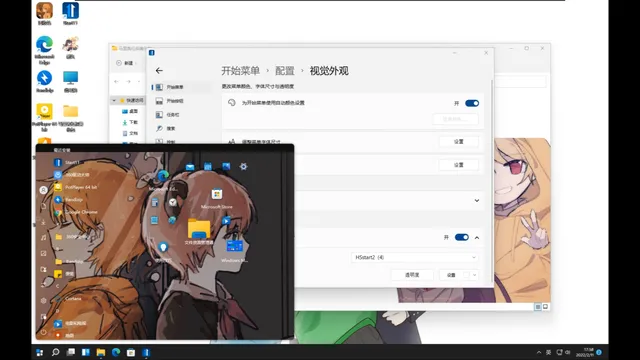Image resolution: width=640 pixels, height=360 pixels.
Task: Open Calendar tile in start menu preview
Action: (208, 167)
